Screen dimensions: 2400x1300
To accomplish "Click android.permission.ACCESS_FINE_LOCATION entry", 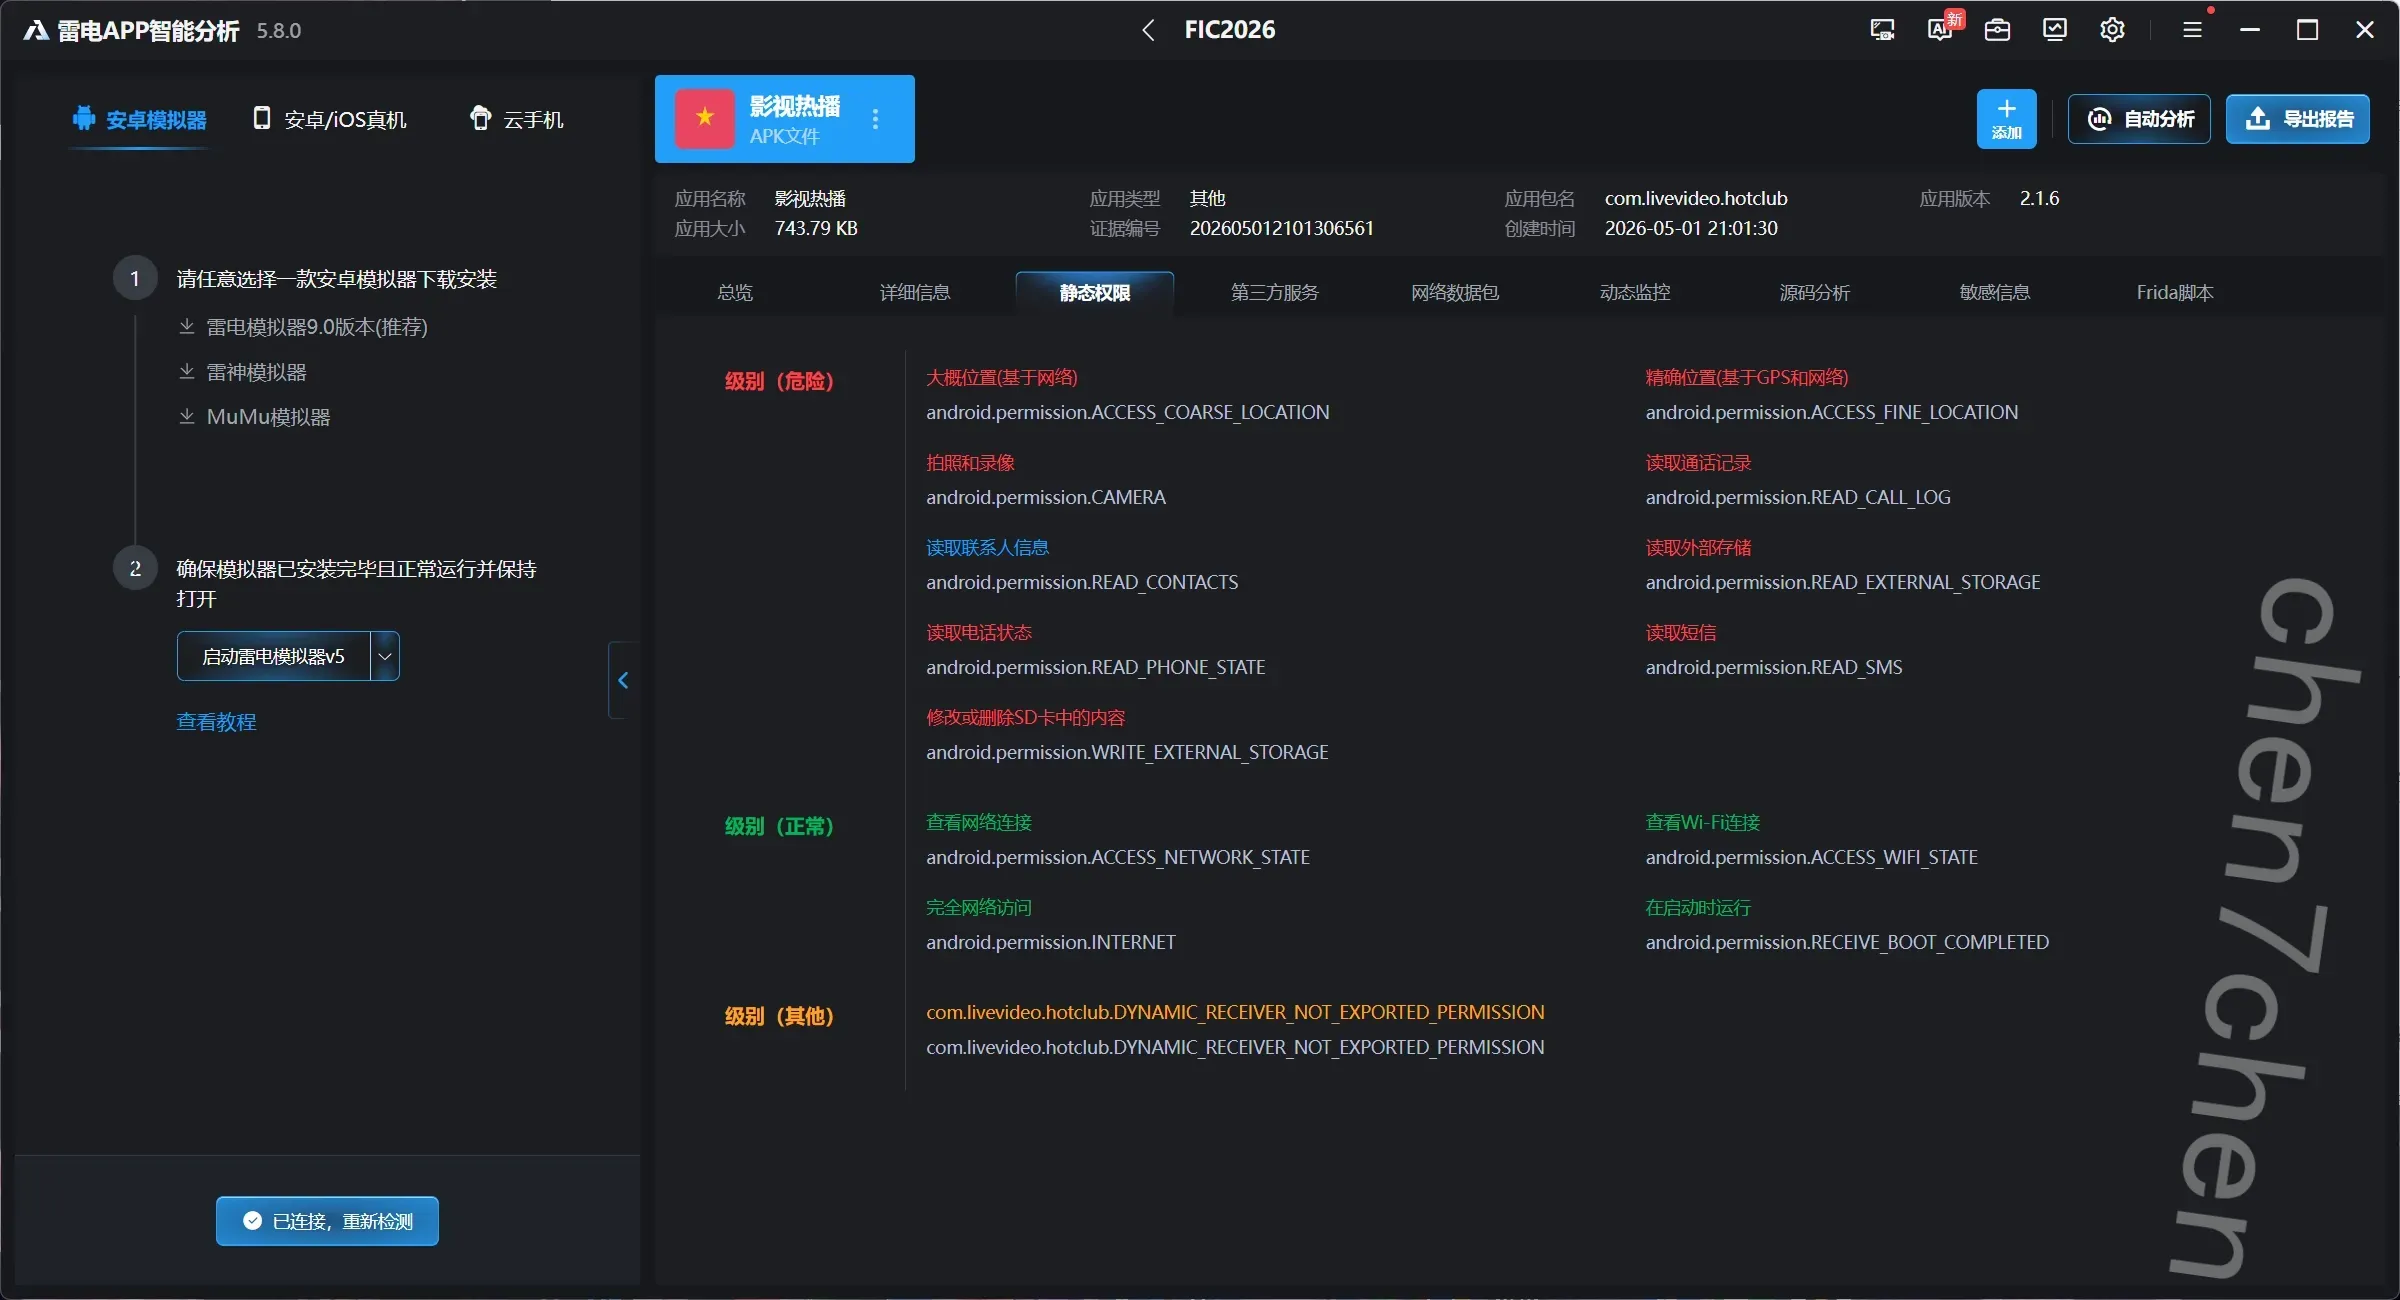I will pos(1832,412).
